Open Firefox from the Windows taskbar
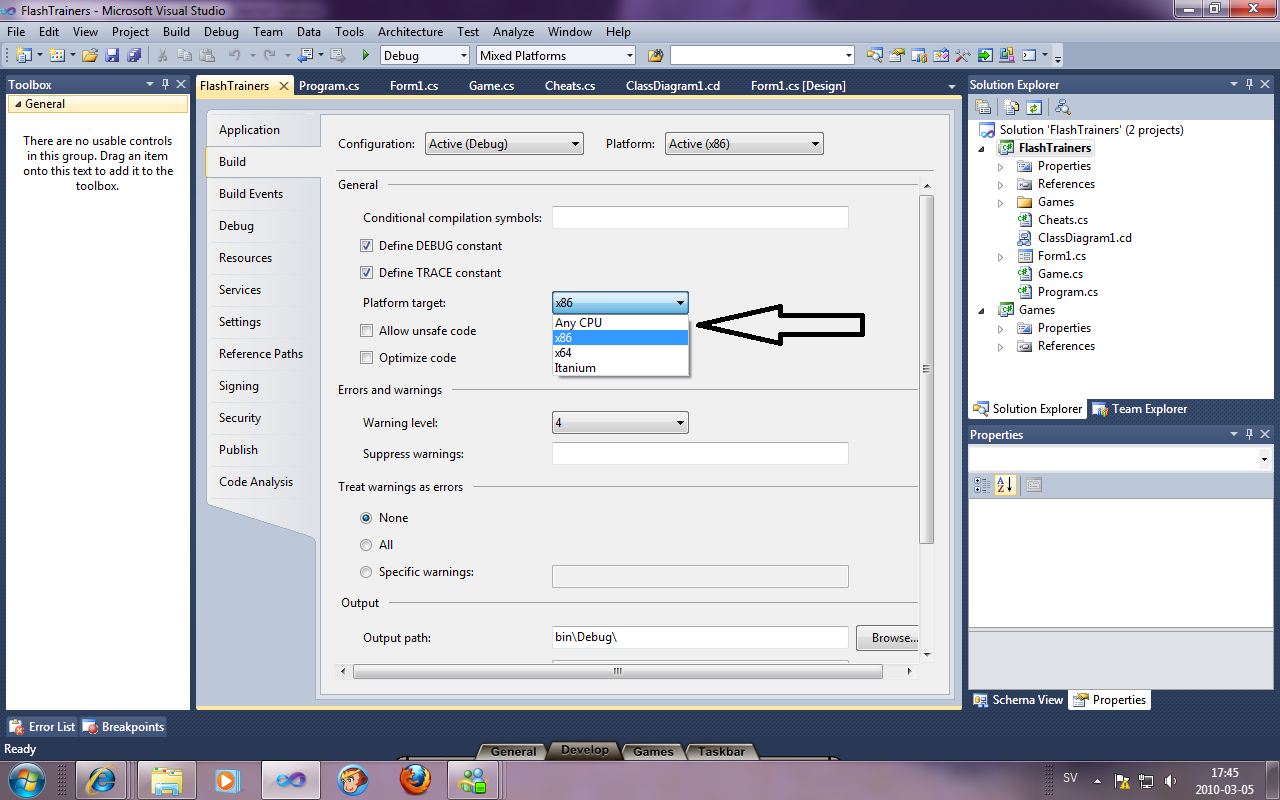This screenshot has width=1280, height=800. point(415,778)
